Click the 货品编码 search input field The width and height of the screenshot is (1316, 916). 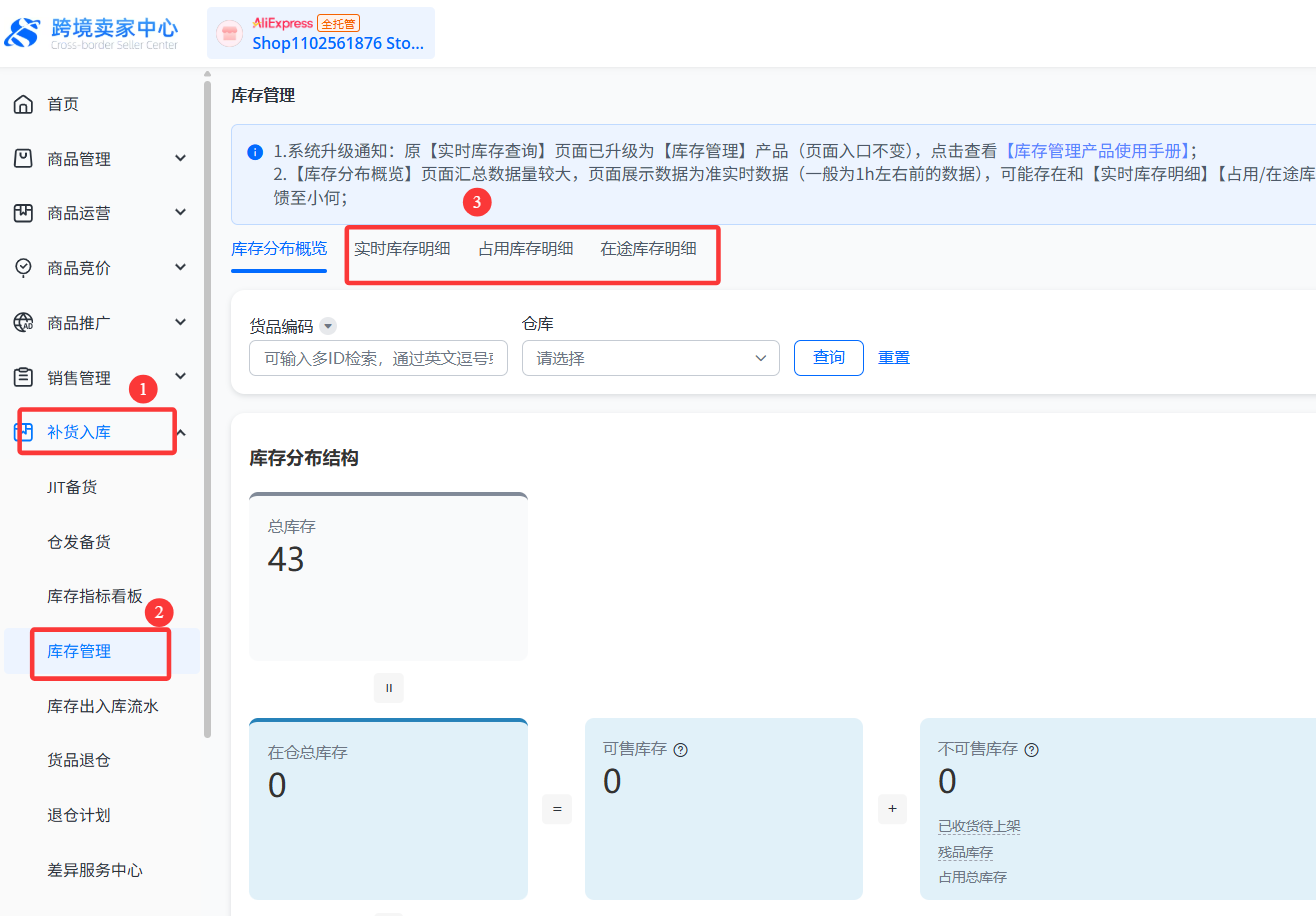(378, 358)
